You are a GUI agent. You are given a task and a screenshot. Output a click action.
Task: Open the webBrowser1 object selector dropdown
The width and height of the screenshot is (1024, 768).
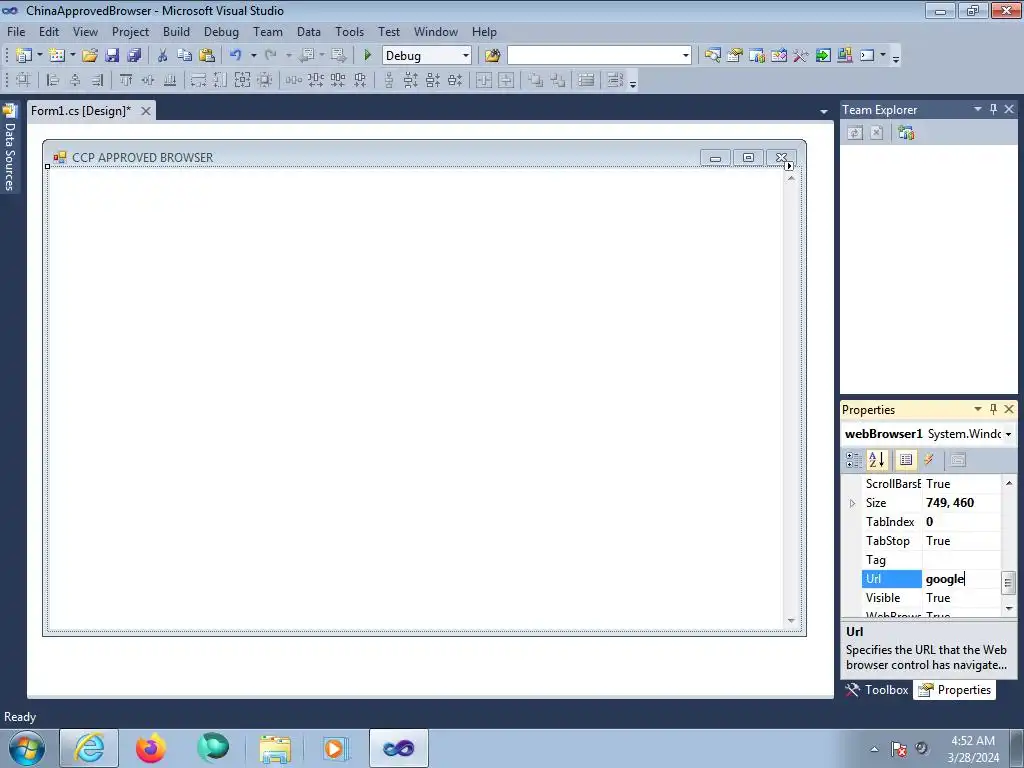coord(1008,434)
